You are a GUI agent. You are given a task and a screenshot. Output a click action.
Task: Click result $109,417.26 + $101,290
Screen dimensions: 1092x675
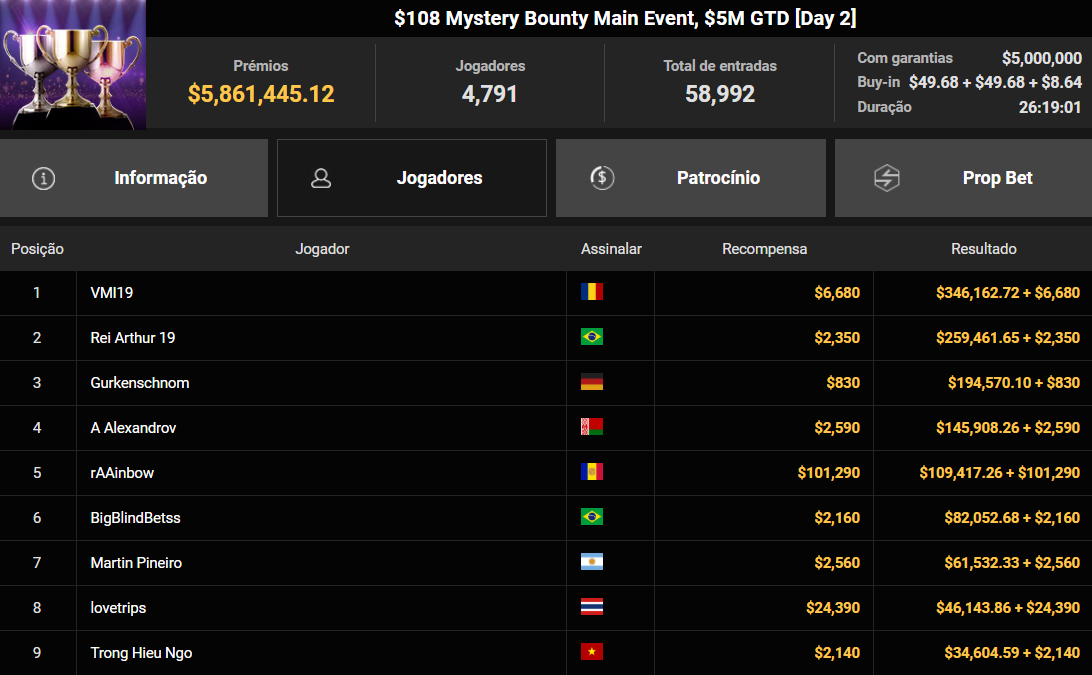(x=999, y=473)
